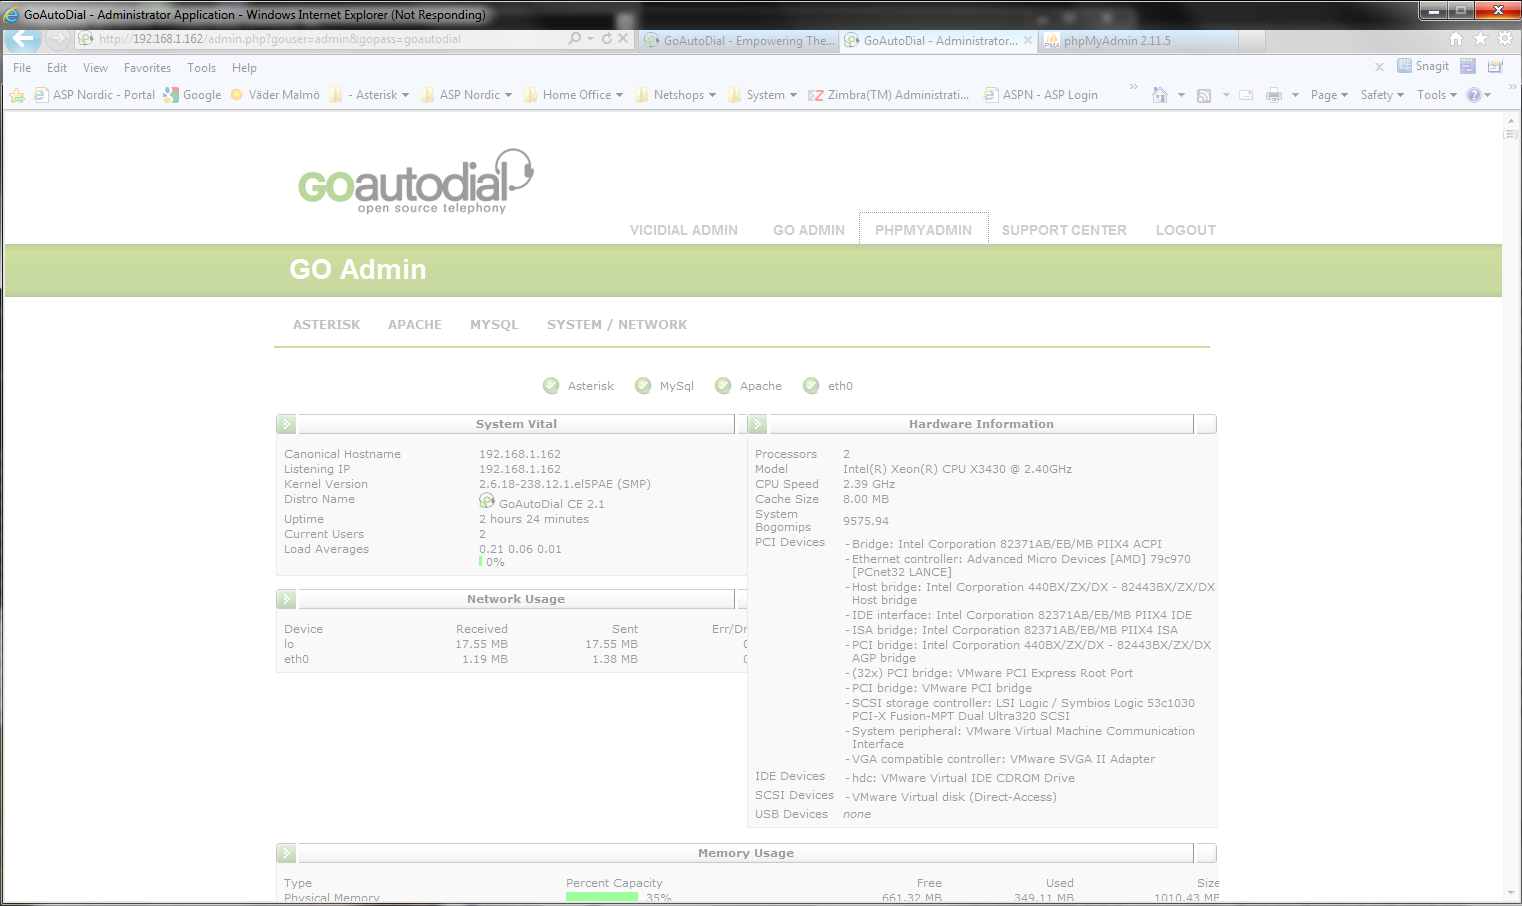Open the IE settings gear icon
Viewport: 1522px width, 906px height.
(x=1505, y=39)
